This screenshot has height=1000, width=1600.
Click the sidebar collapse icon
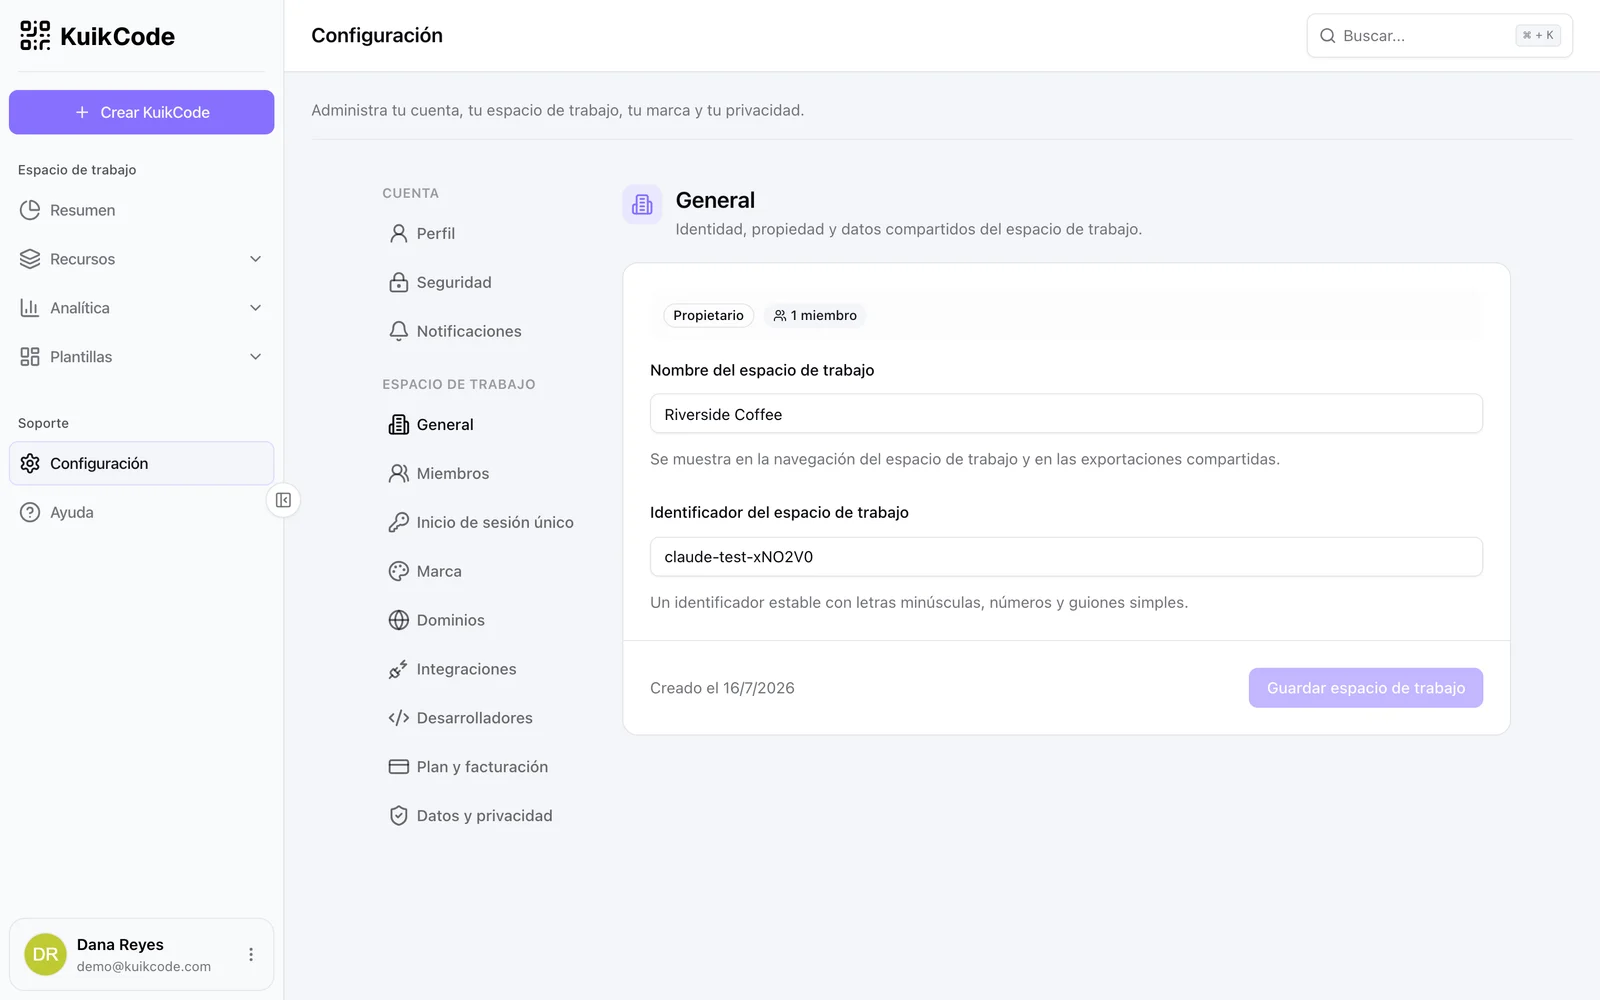tap(283, 500)
